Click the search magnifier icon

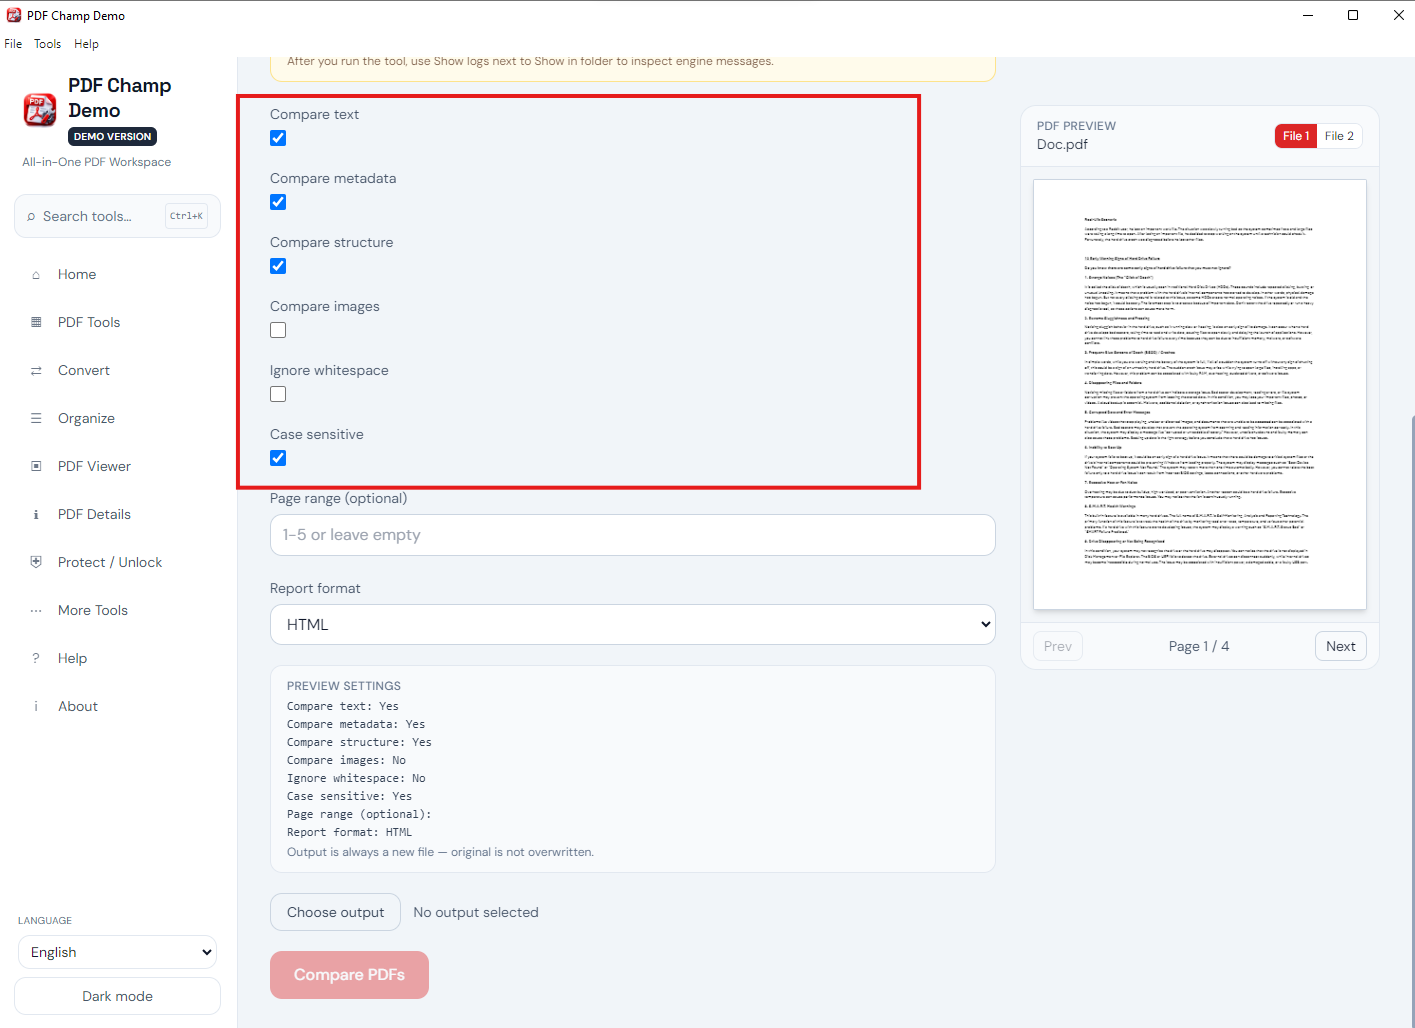point(31,217)
